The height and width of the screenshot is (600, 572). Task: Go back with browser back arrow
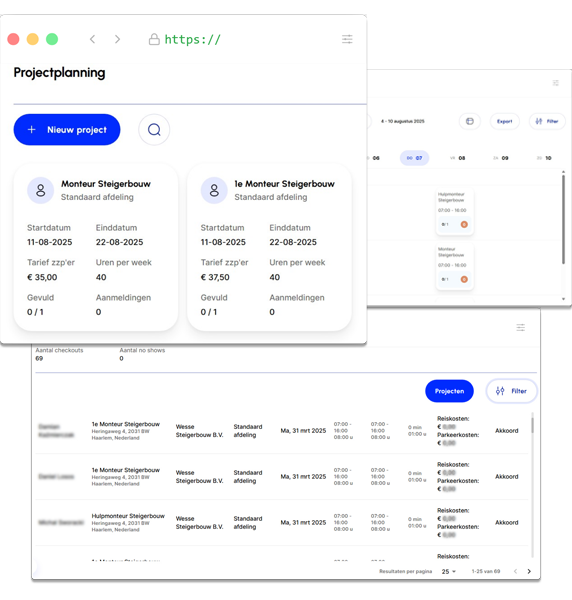tap(93, 39)
